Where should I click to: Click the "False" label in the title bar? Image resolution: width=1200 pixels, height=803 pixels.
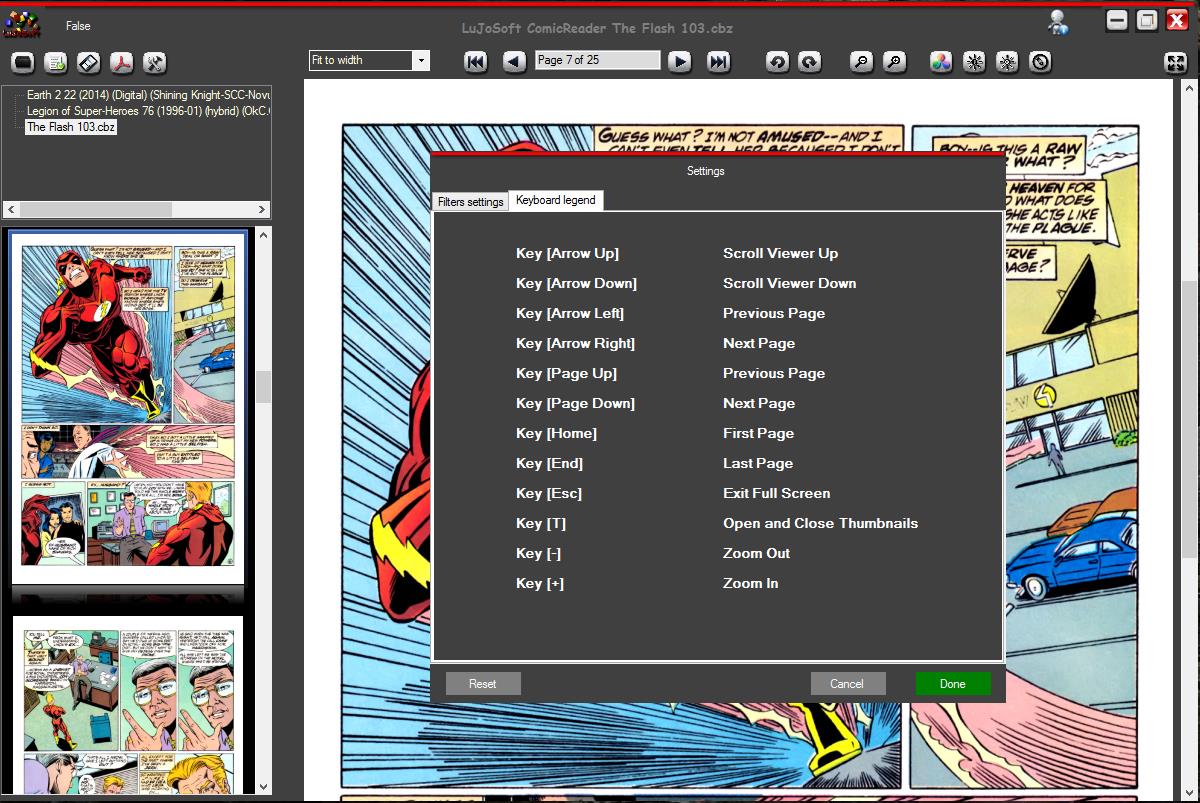(78, 26)
